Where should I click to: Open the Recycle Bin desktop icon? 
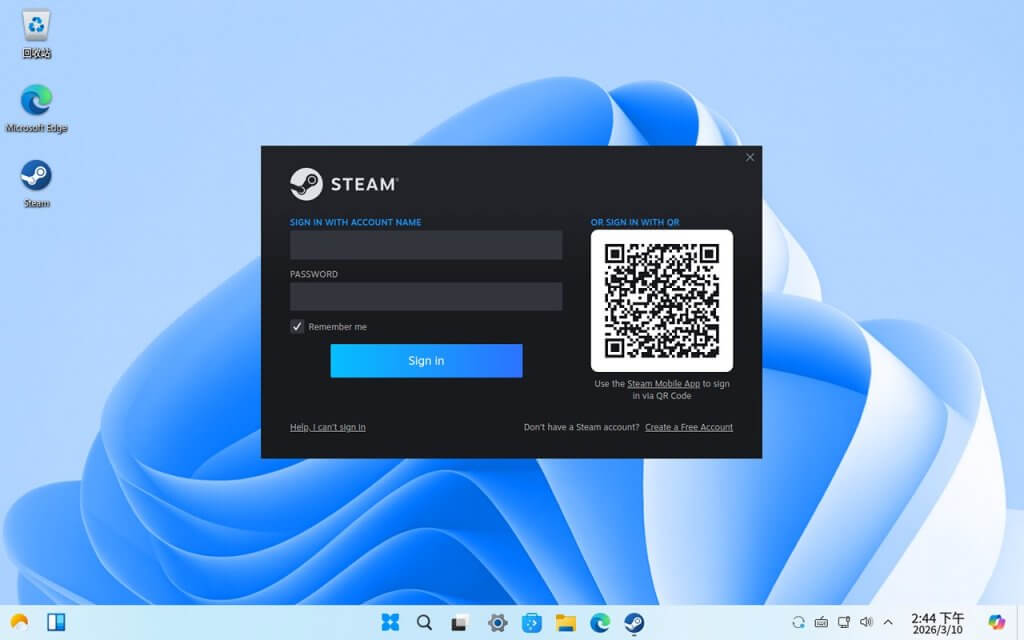click(37, 34)
